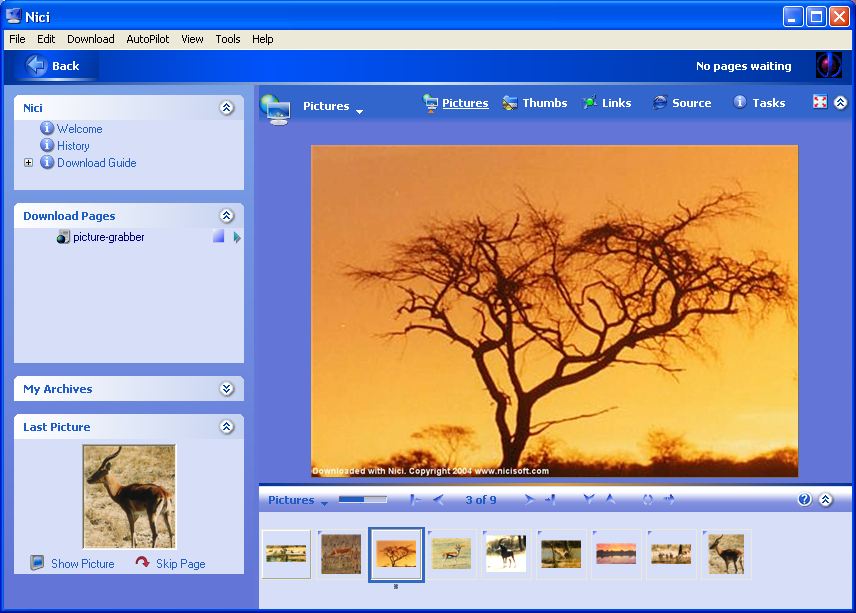Collapse the Download Pages panel
Screen dimensions: 856x613
tap(227, 216)
